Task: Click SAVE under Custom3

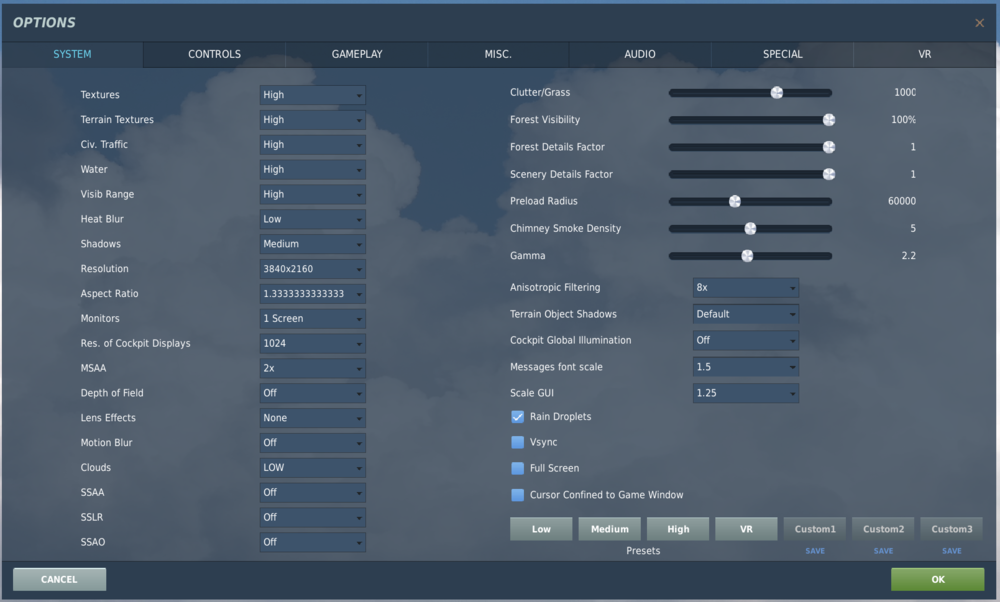Action: click(x=952, y=551)
